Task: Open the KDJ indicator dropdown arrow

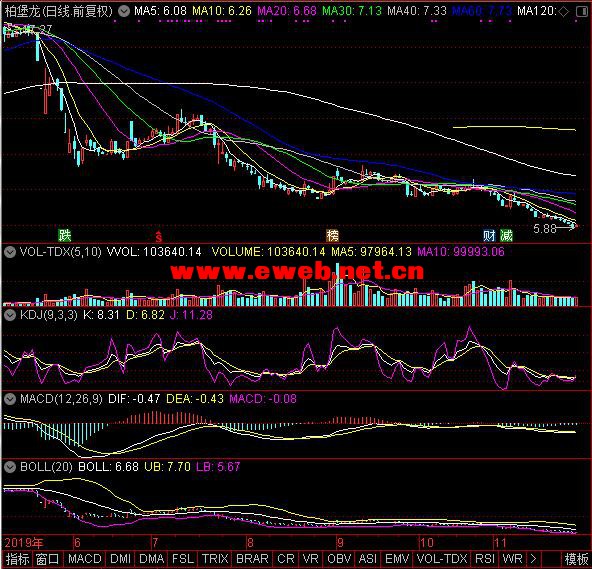Action: (x=10, y=315)
